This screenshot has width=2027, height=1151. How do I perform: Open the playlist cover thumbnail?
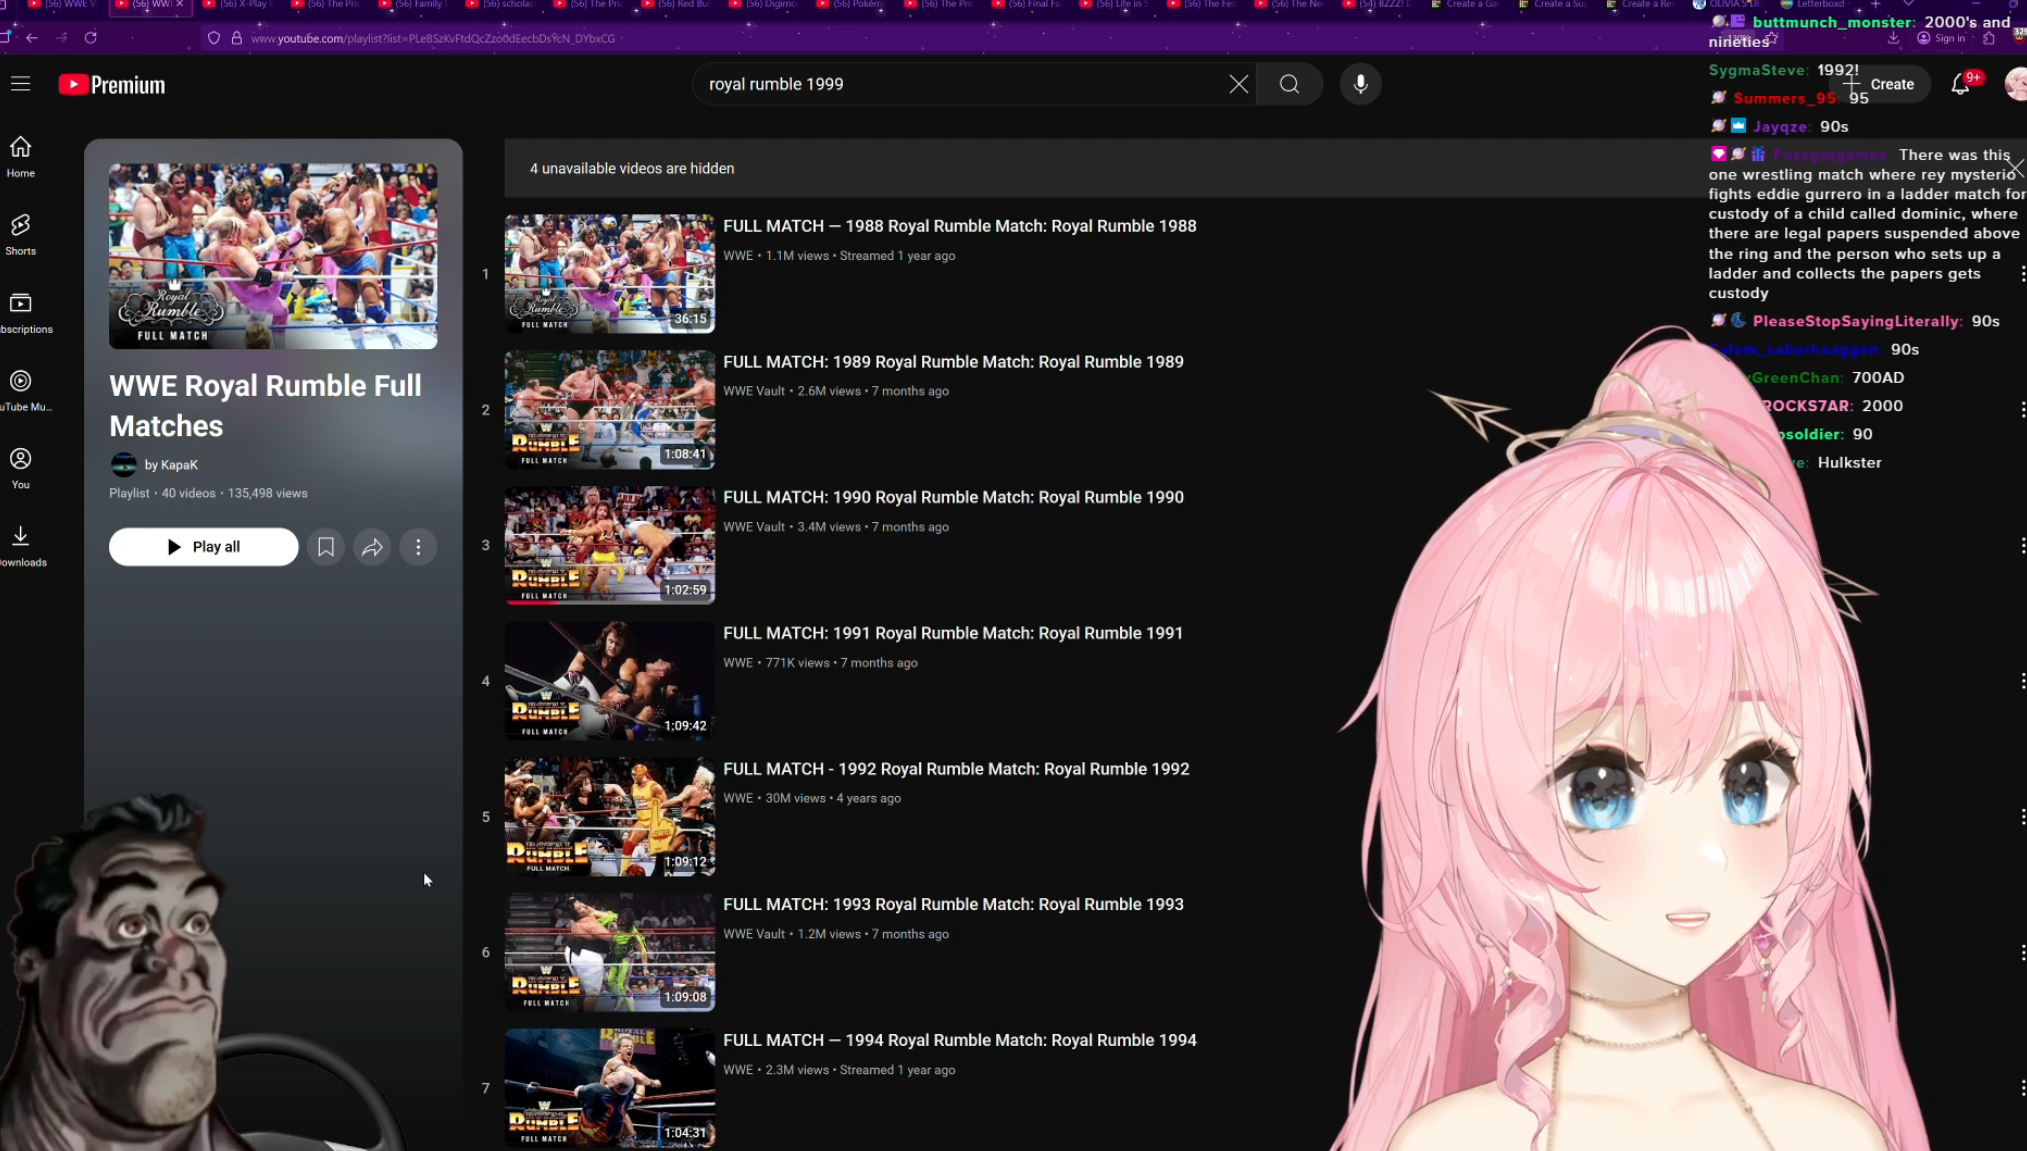coord(273,256)
